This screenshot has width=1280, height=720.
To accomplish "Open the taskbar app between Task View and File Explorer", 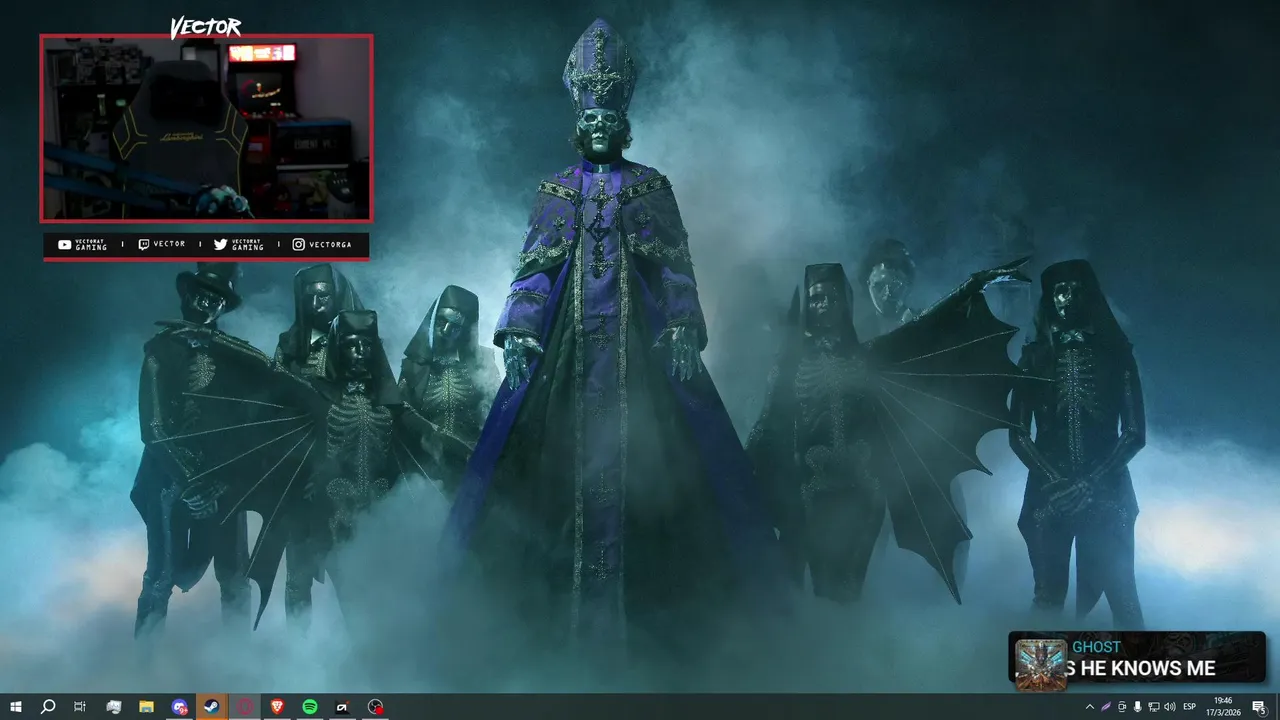I will click(113, 707).
